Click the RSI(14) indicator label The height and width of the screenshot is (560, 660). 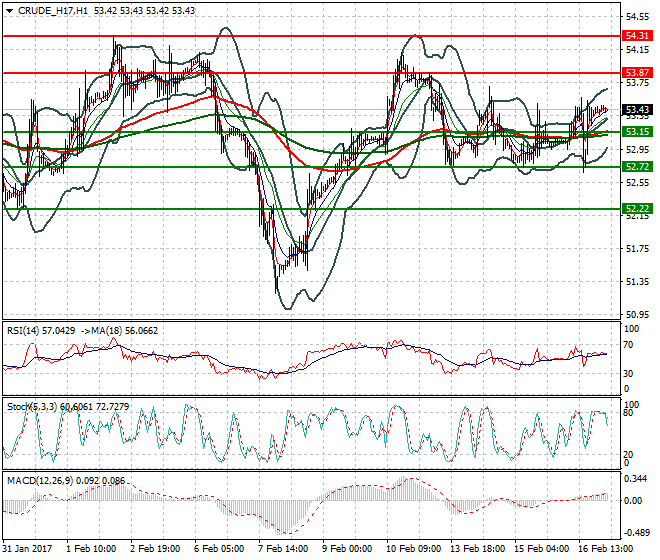25,328
